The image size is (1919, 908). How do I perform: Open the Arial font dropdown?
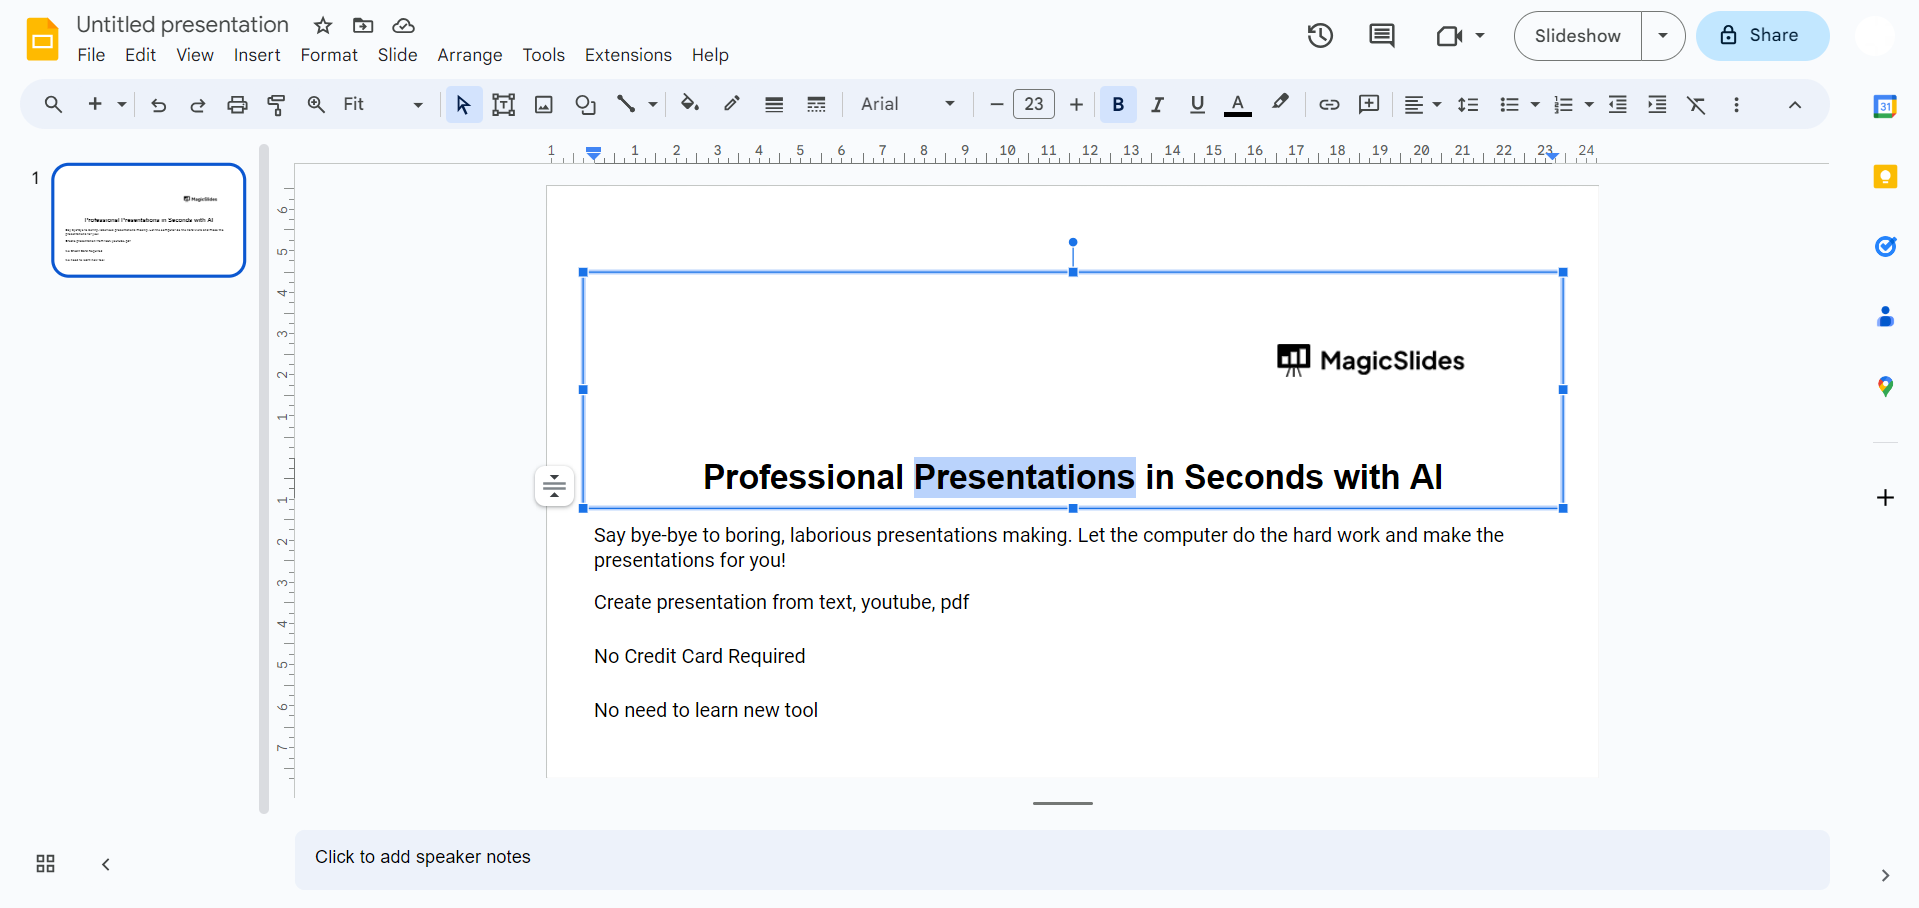click(907, 104)
